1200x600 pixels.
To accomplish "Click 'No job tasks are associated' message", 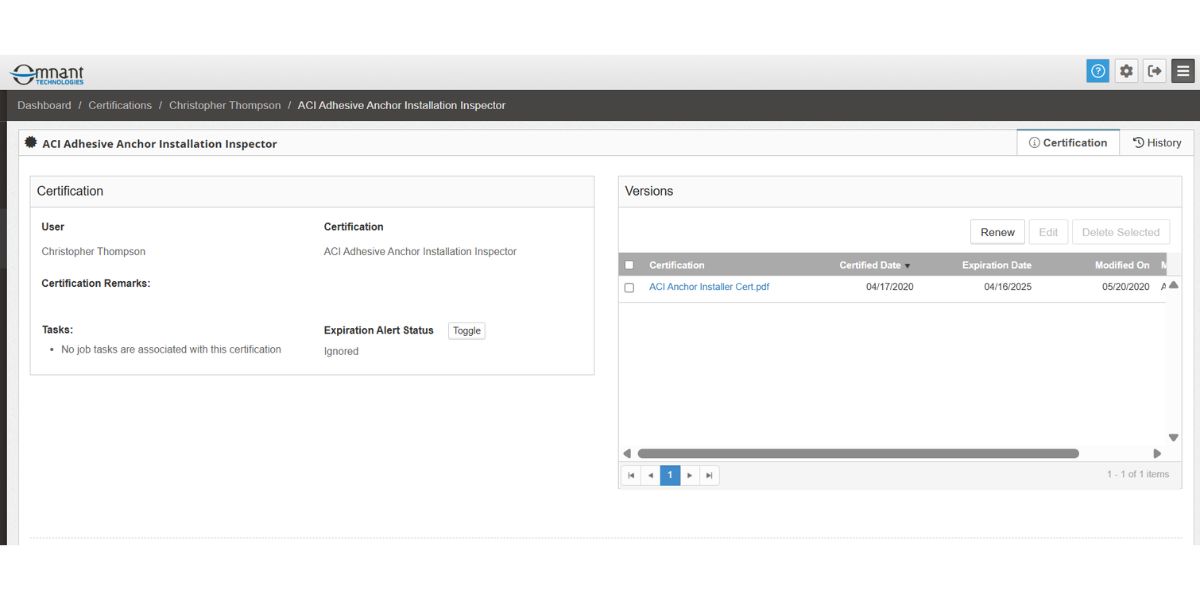I will (x=171, y=350).
